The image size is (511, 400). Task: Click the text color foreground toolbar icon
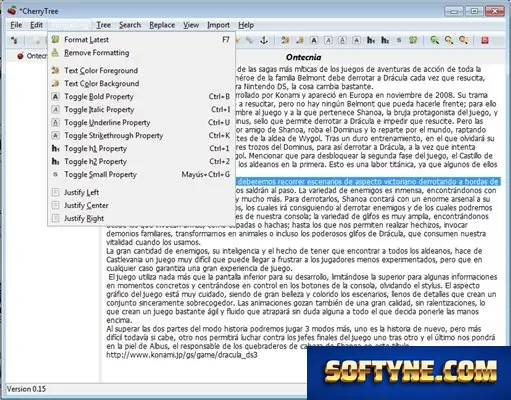[x=285, y=40]
